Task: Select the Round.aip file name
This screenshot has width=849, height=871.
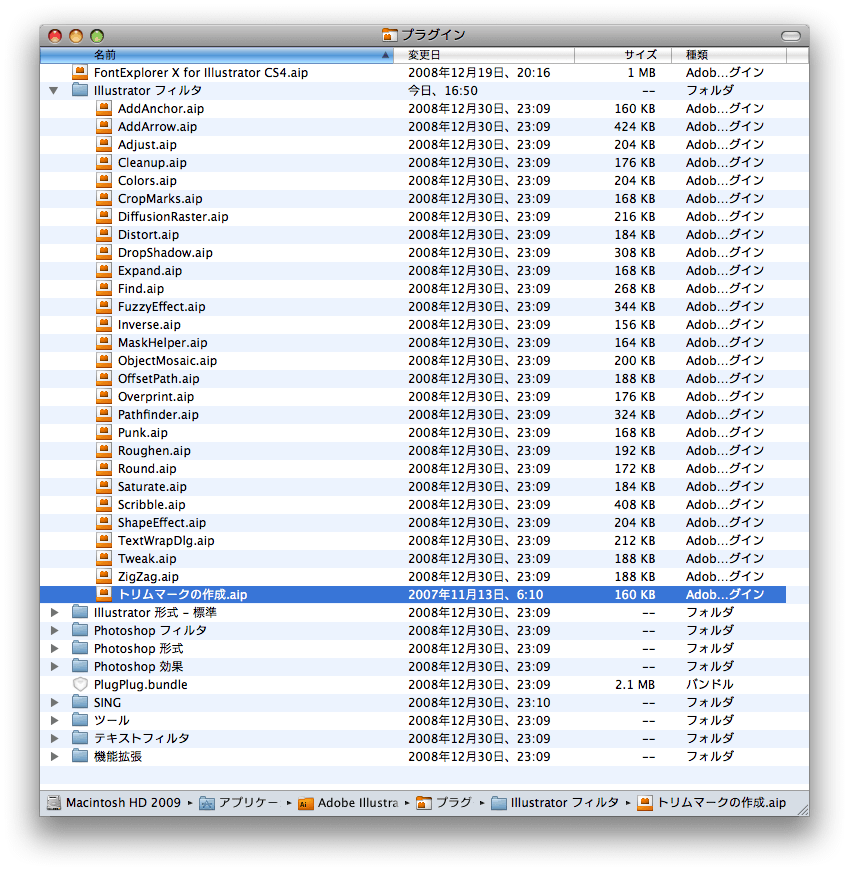Action: (x=147, y=468)
